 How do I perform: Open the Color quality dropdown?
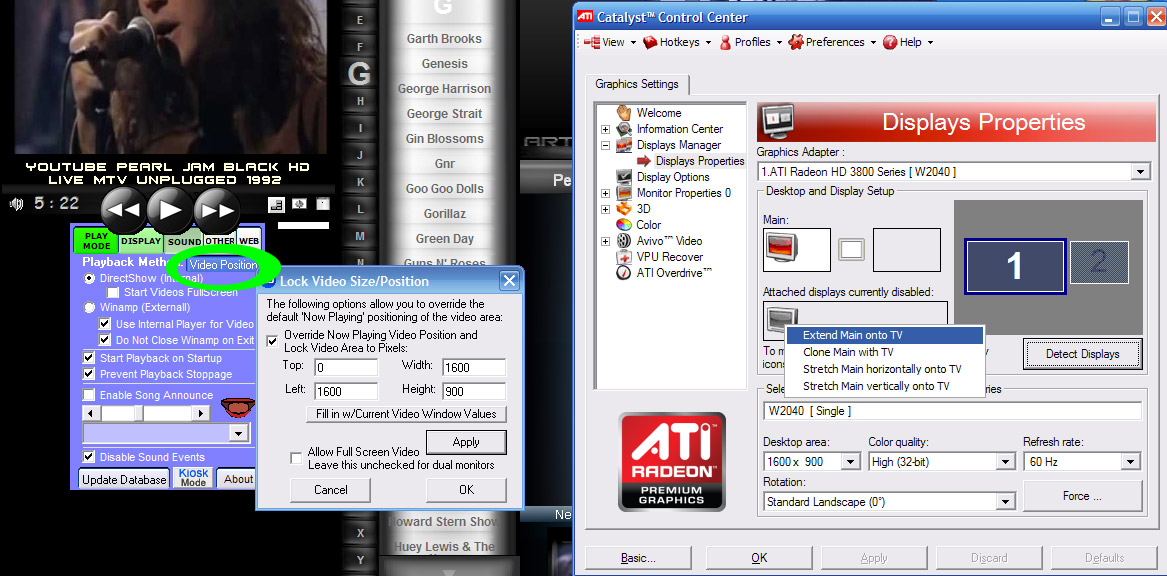(1005, 462)
